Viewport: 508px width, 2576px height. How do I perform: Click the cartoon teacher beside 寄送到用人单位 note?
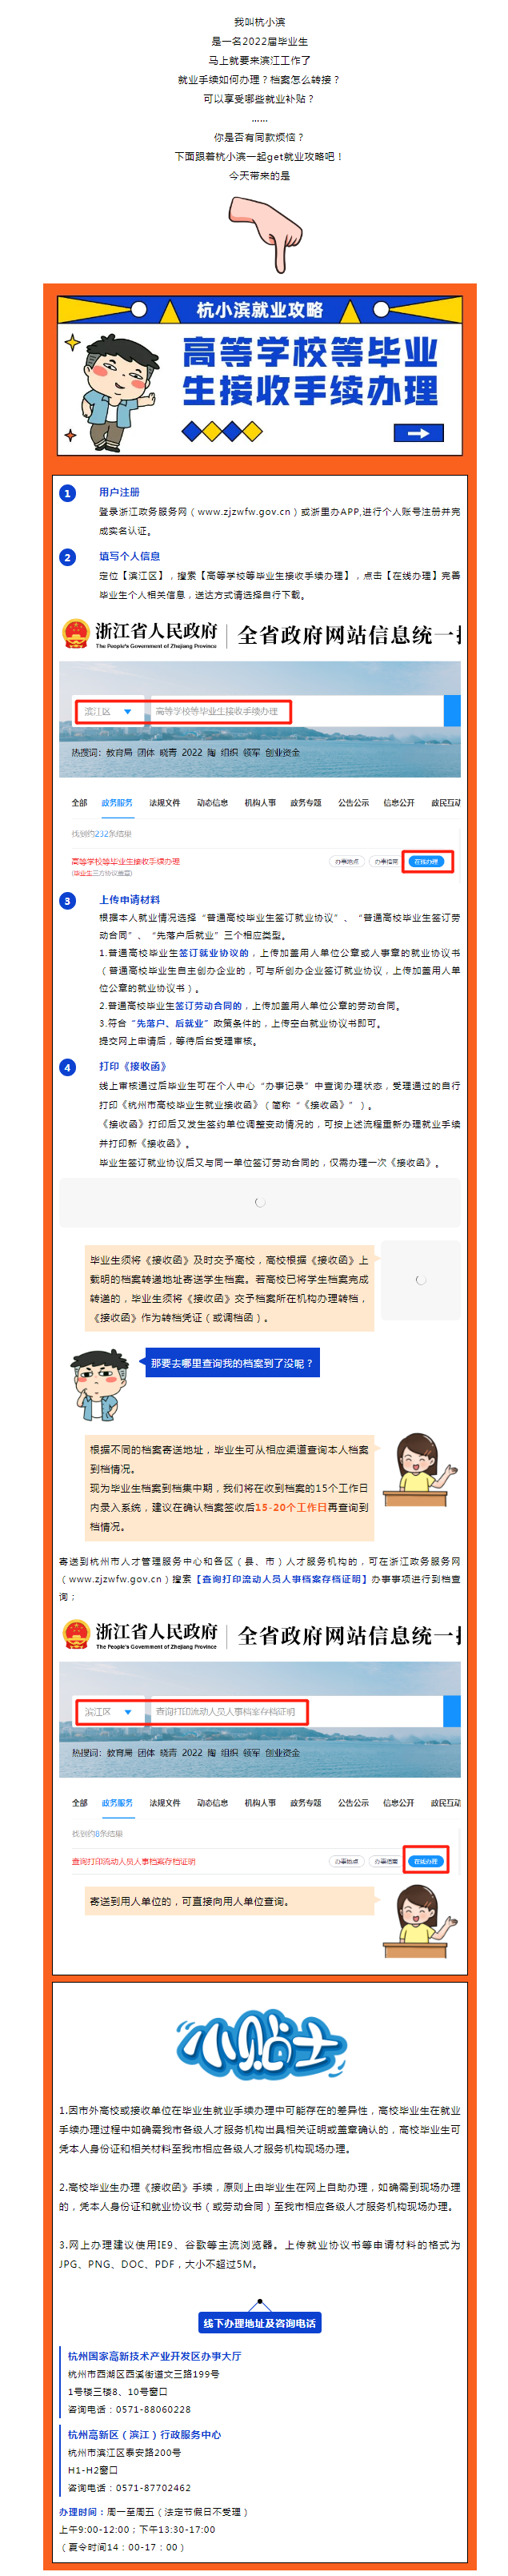click(420, 1920)
